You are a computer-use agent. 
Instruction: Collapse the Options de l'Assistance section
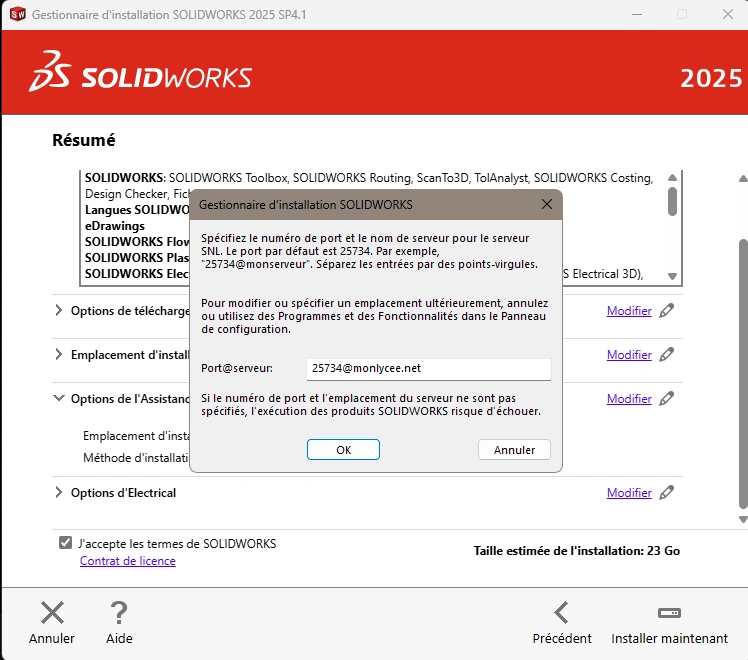click(x=58, y=398)
